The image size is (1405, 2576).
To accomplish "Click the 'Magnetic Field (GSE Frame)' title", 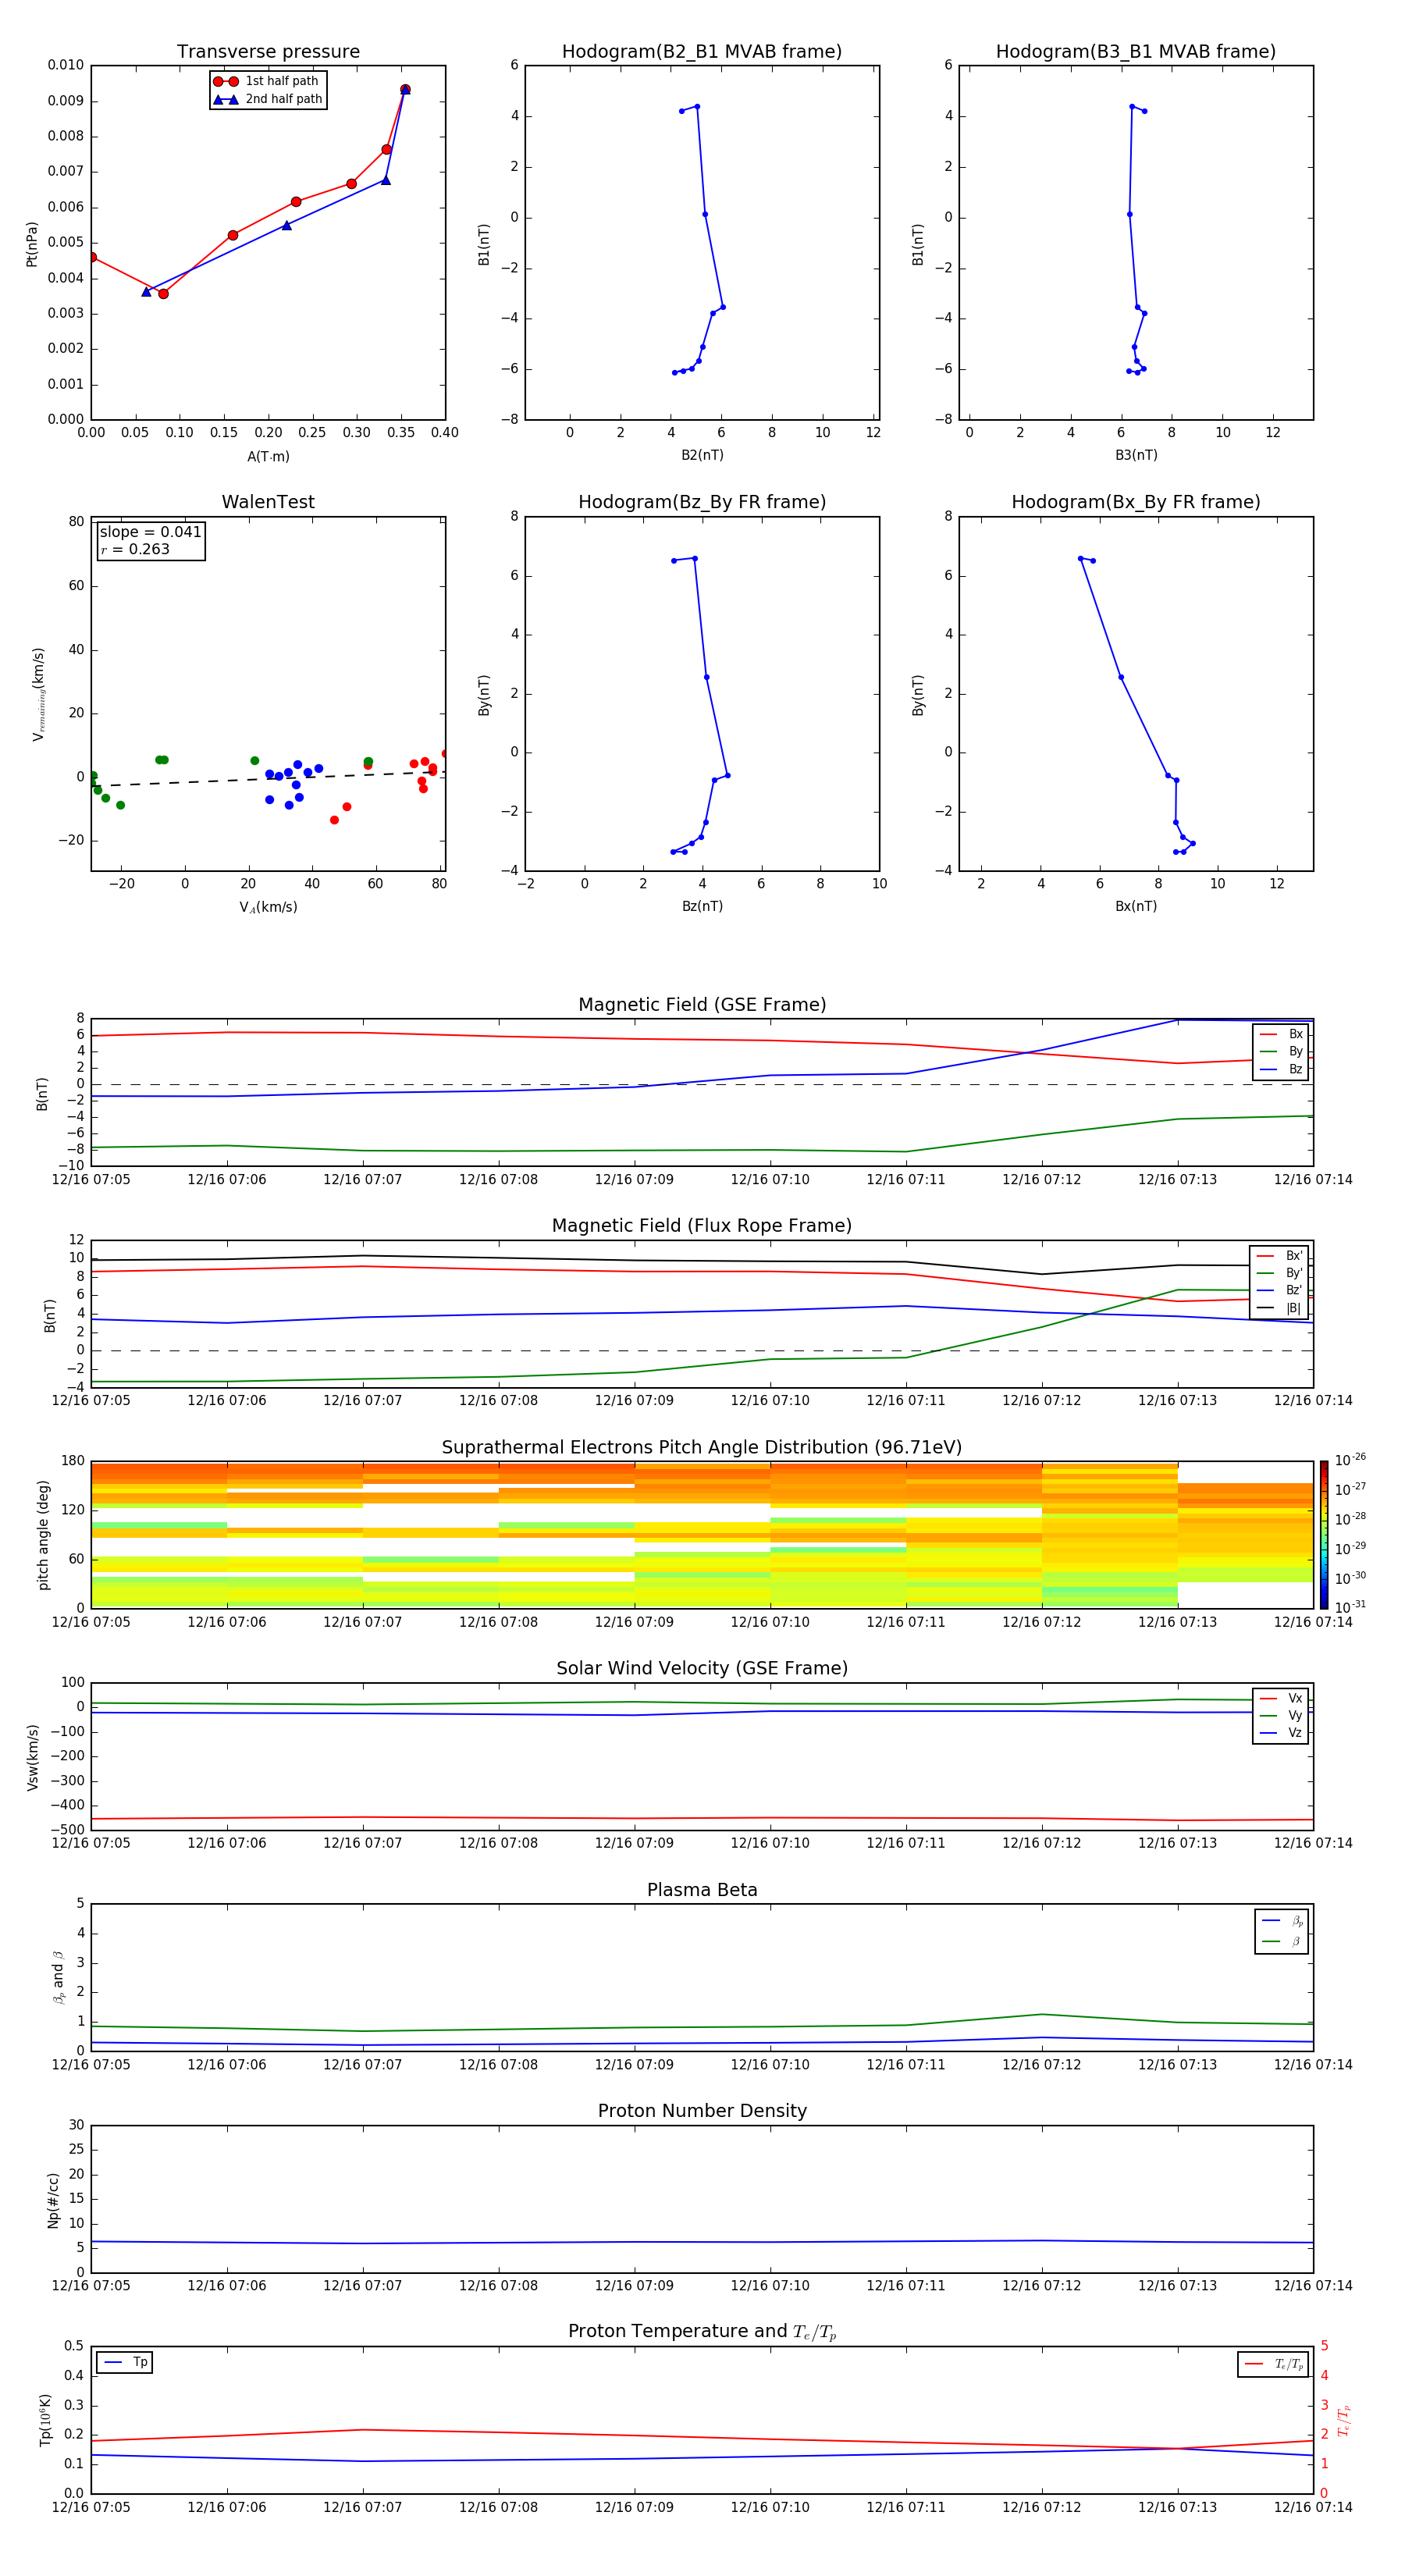I will [702, 1005].
